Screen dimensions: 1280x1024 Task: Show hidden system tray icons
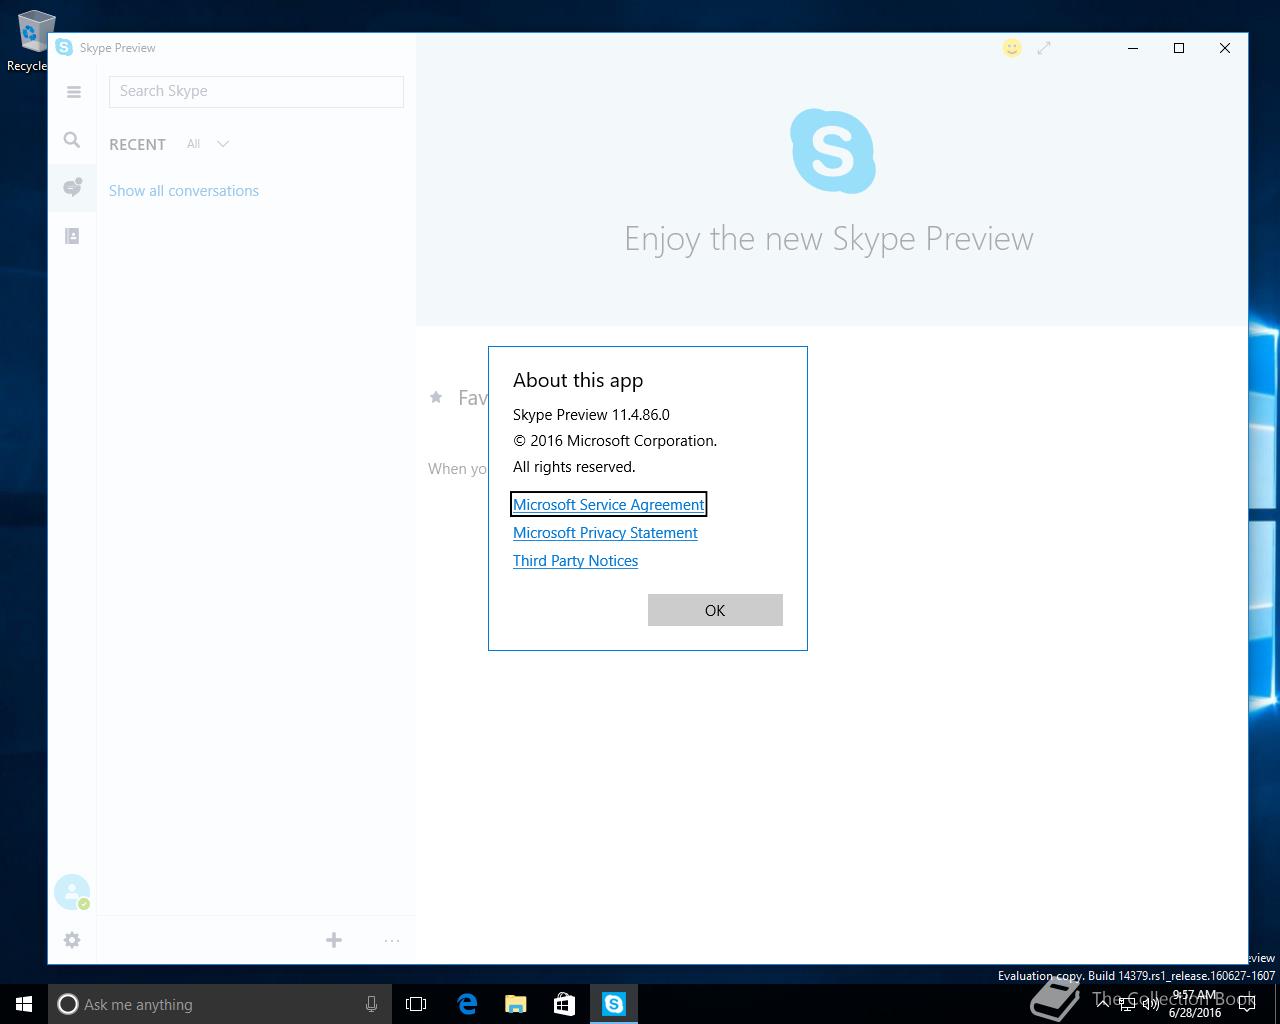click(1103, 1003)
